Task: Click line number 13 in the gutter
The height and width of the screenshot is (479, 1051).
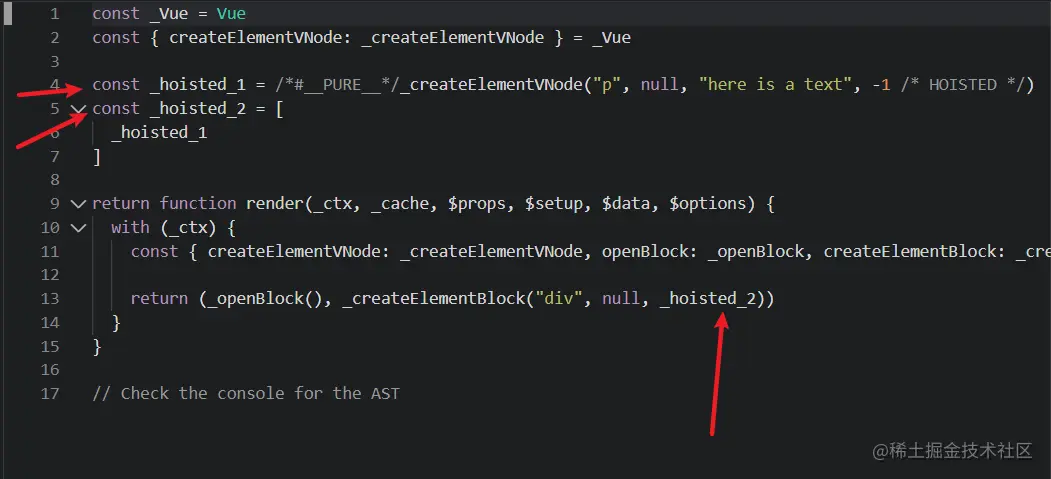Action: coord(50,298)
